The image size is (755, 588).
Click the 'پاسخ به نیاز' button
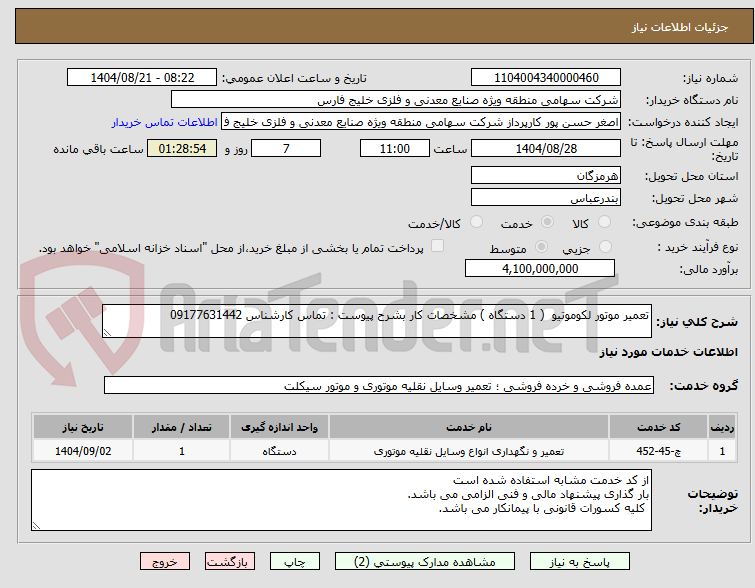tap(580, 562)
